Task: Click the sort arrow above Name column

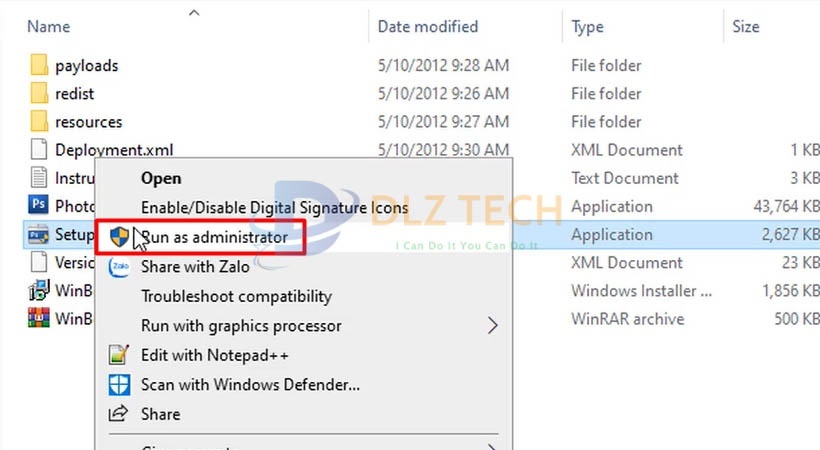Action: 194,12
